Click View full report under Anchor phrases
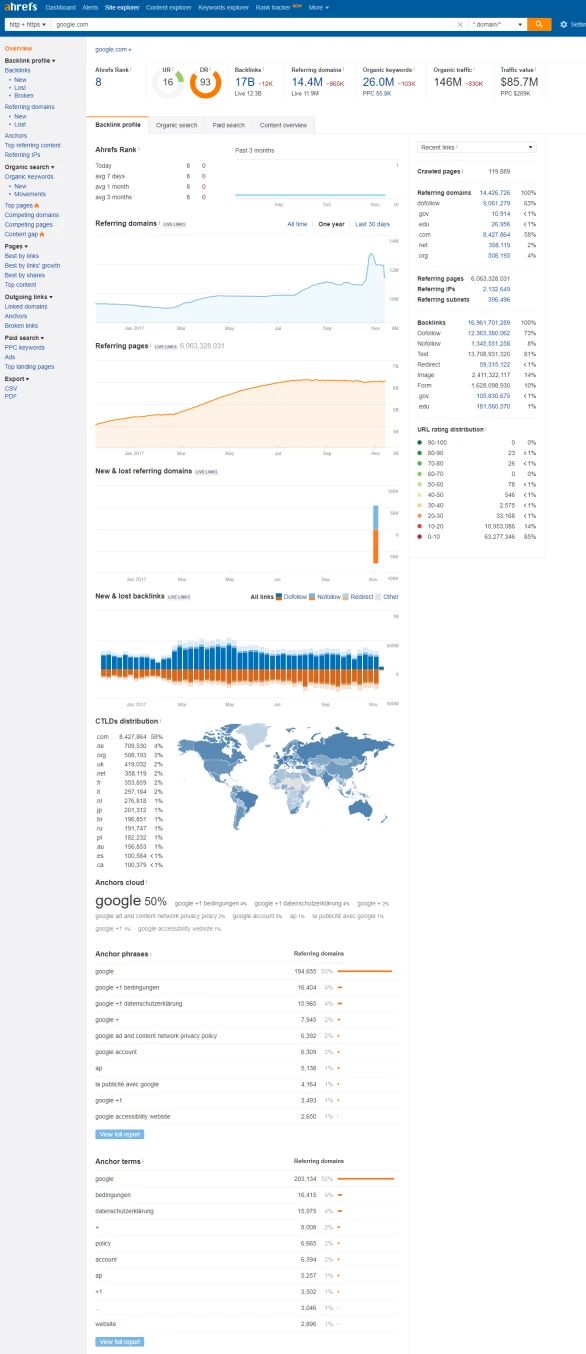 pyautogui.click(x=120, y=1134)
